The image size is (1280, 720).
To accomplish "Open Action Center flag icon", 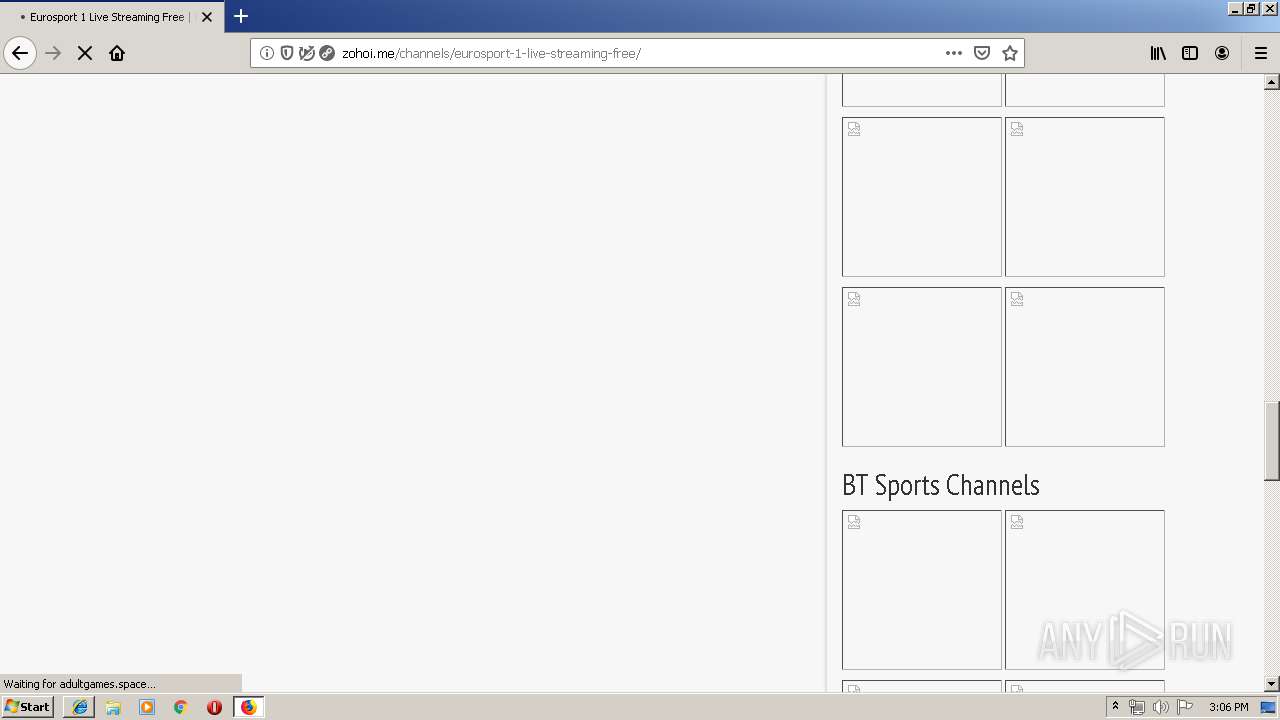I will pyautogui.click(x=1185, y=707).
